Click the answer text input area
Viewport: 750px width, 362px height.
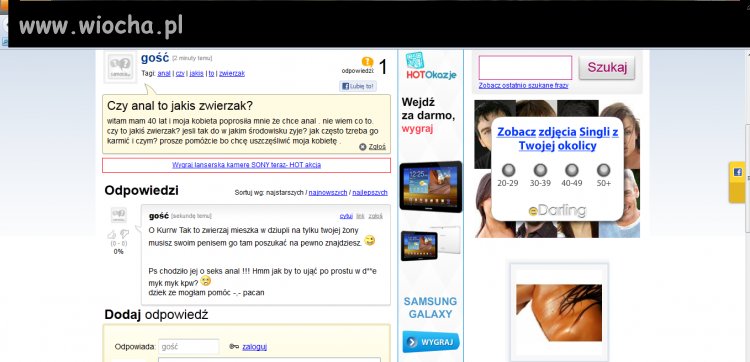pos(269,360)
